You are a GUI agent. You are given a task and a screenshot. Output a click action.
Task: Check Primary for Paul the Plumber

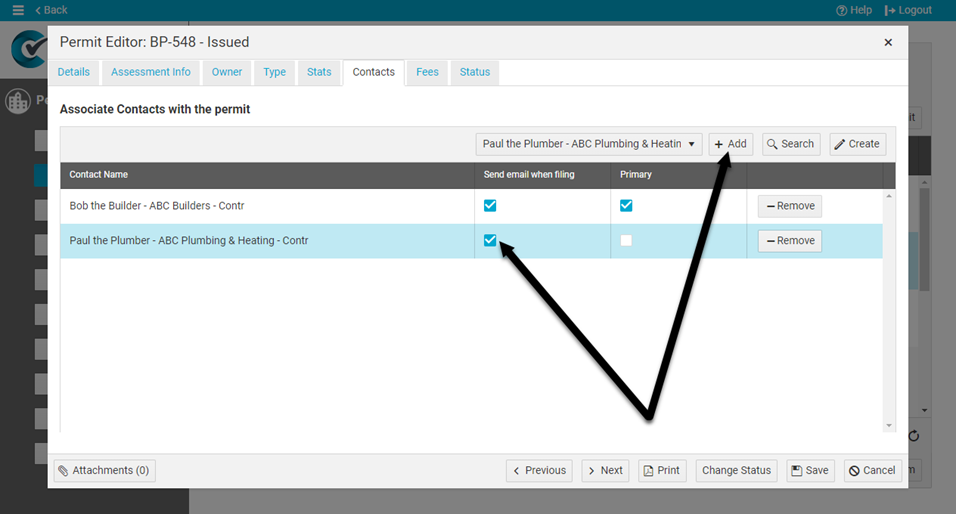[x=626, y=240]
